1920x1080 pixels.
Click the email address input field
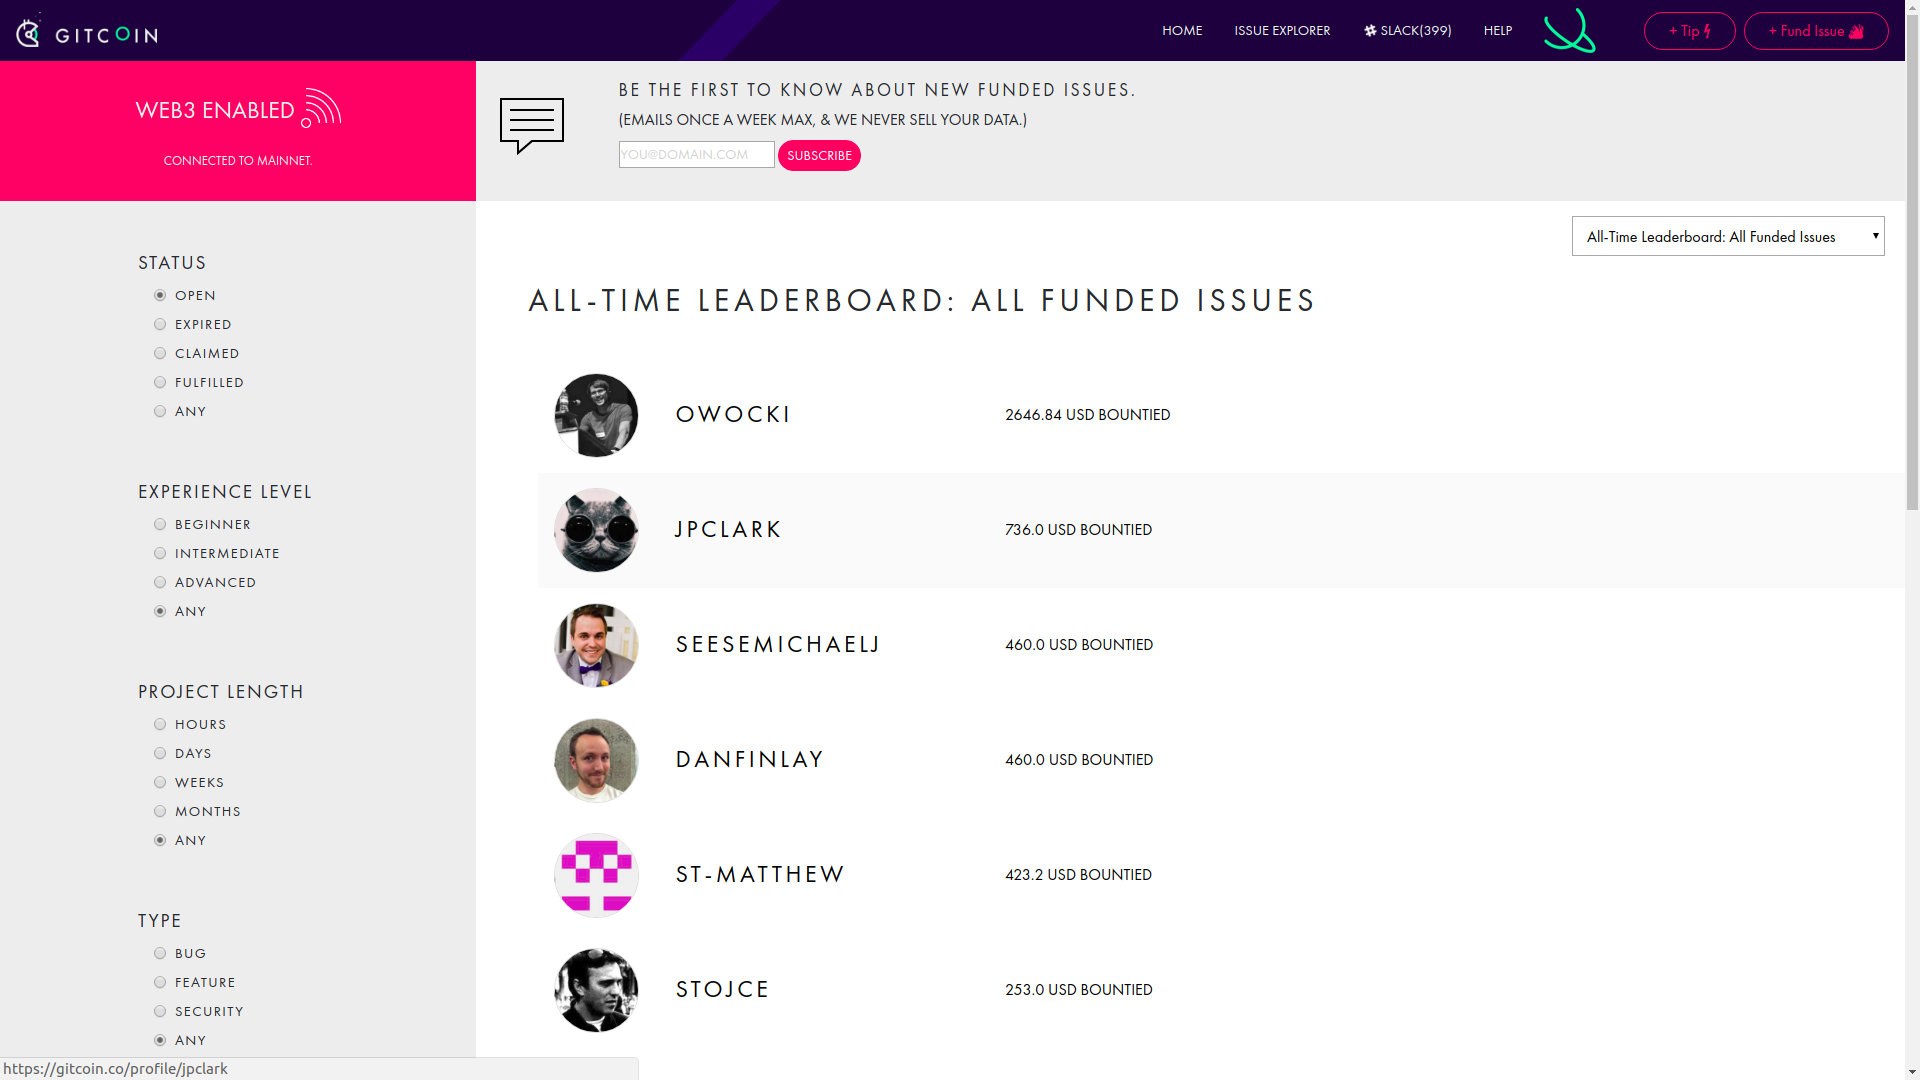click(695, 154)
